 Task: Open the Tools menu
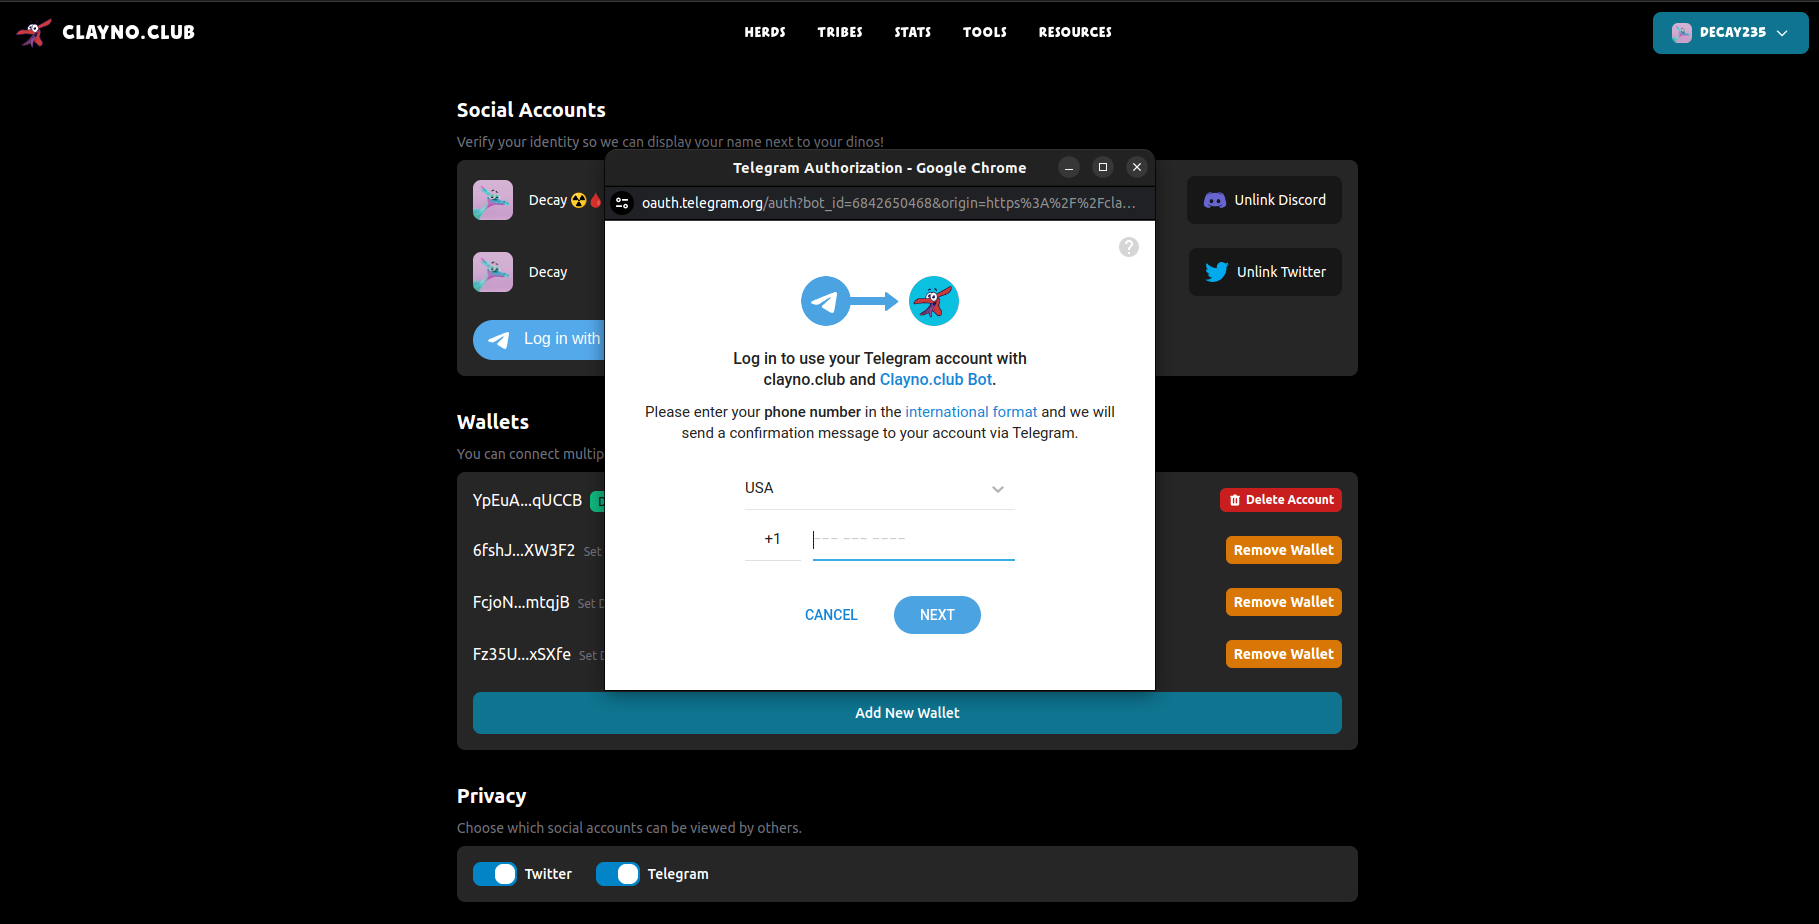(x=985, y=32)
